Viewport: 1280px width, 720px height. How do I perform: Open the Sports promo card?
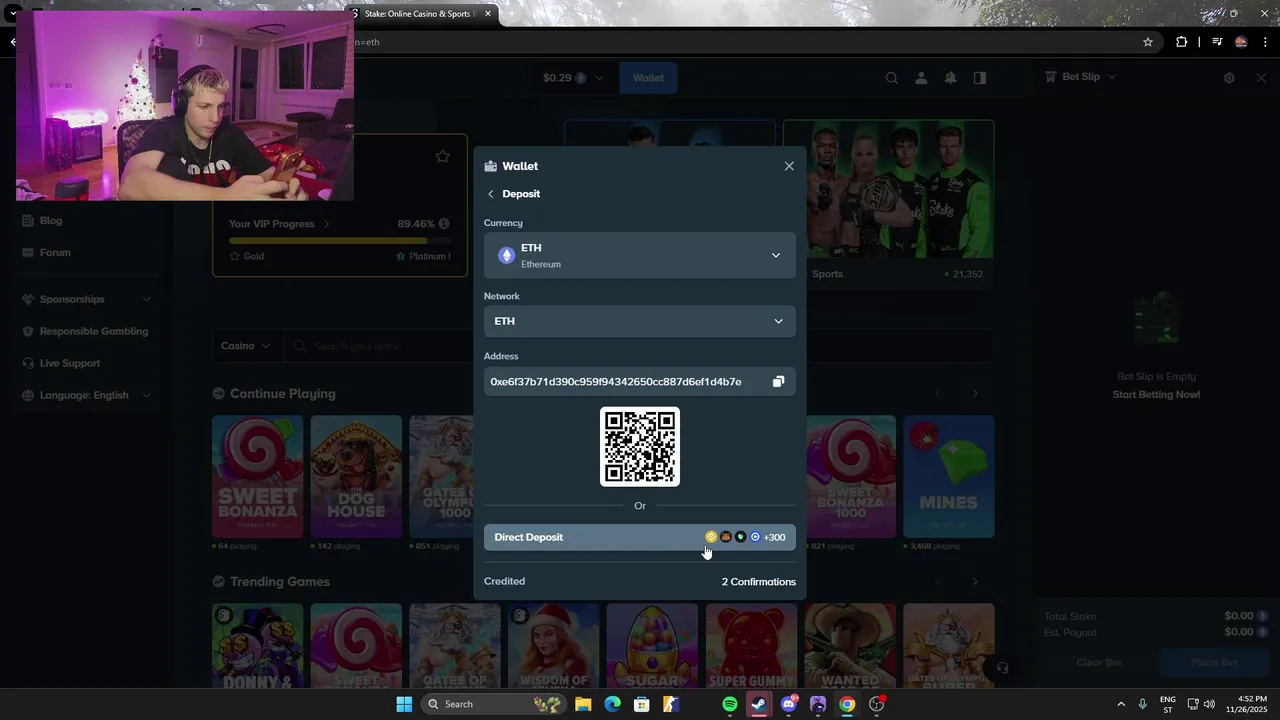coord(888,204)
